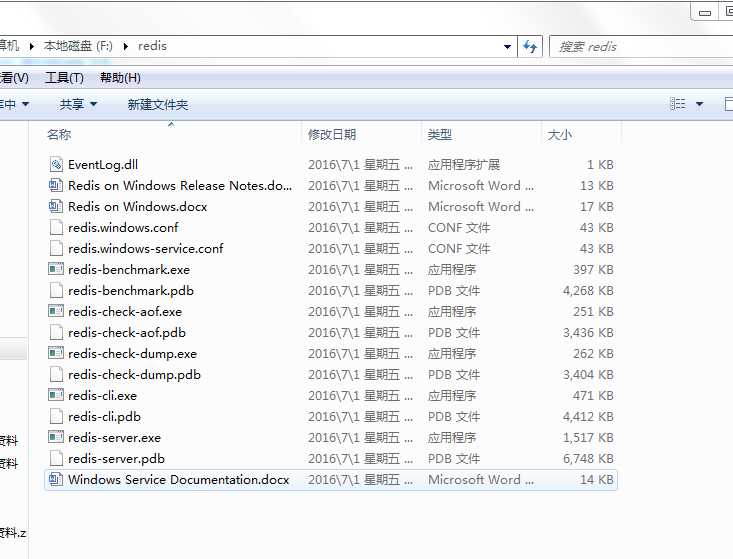Change the view layout icon
Screen dimensions: 733x559
[x=677, y=104]
